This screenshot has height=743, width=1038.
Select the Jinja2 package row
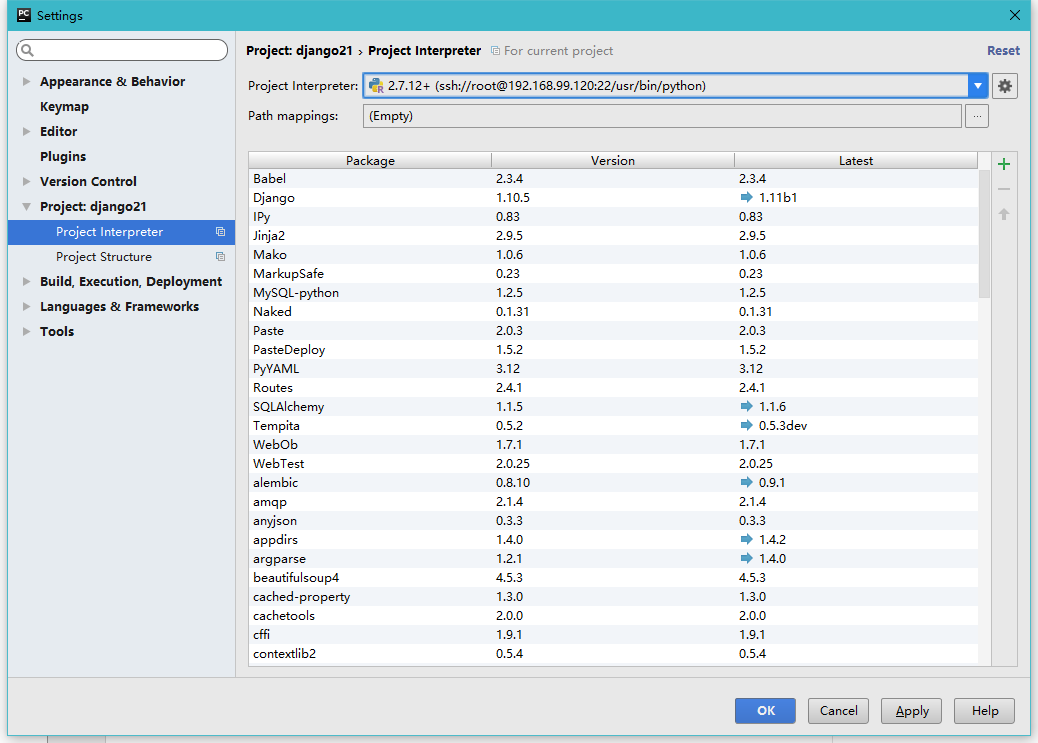[x=614, y=236]
